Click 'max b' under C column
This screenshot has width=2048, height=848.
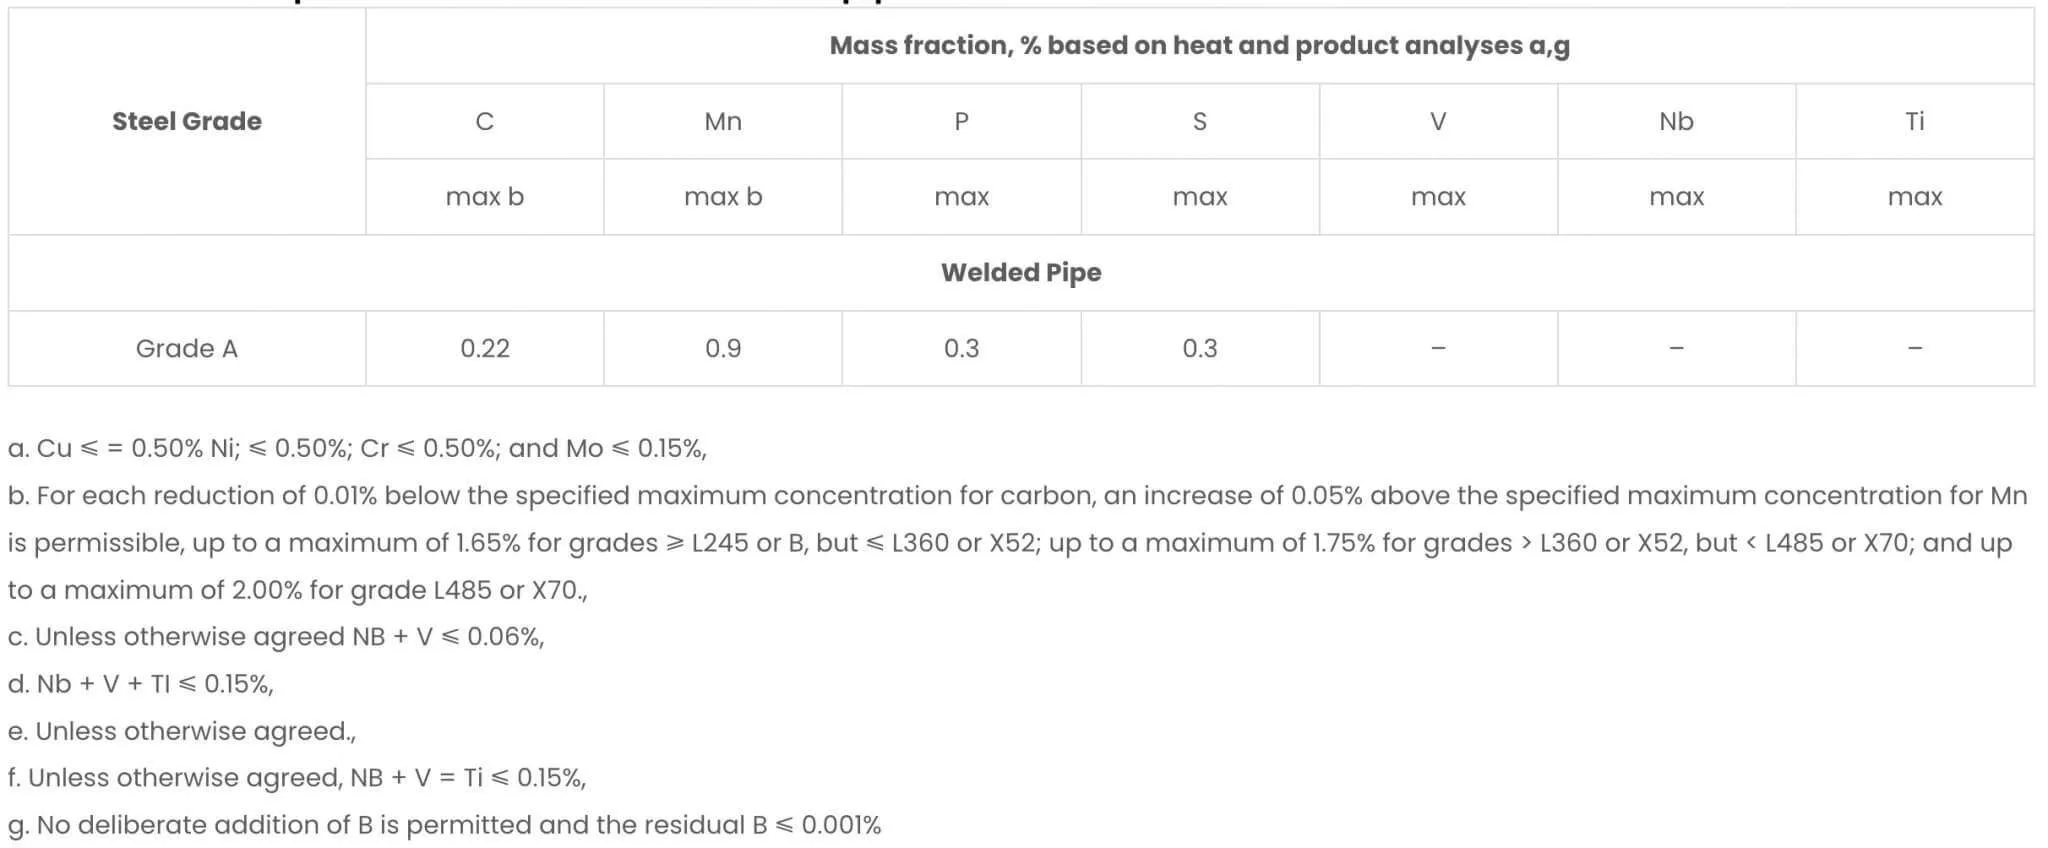pyautogui.click(x=485, y=197)
